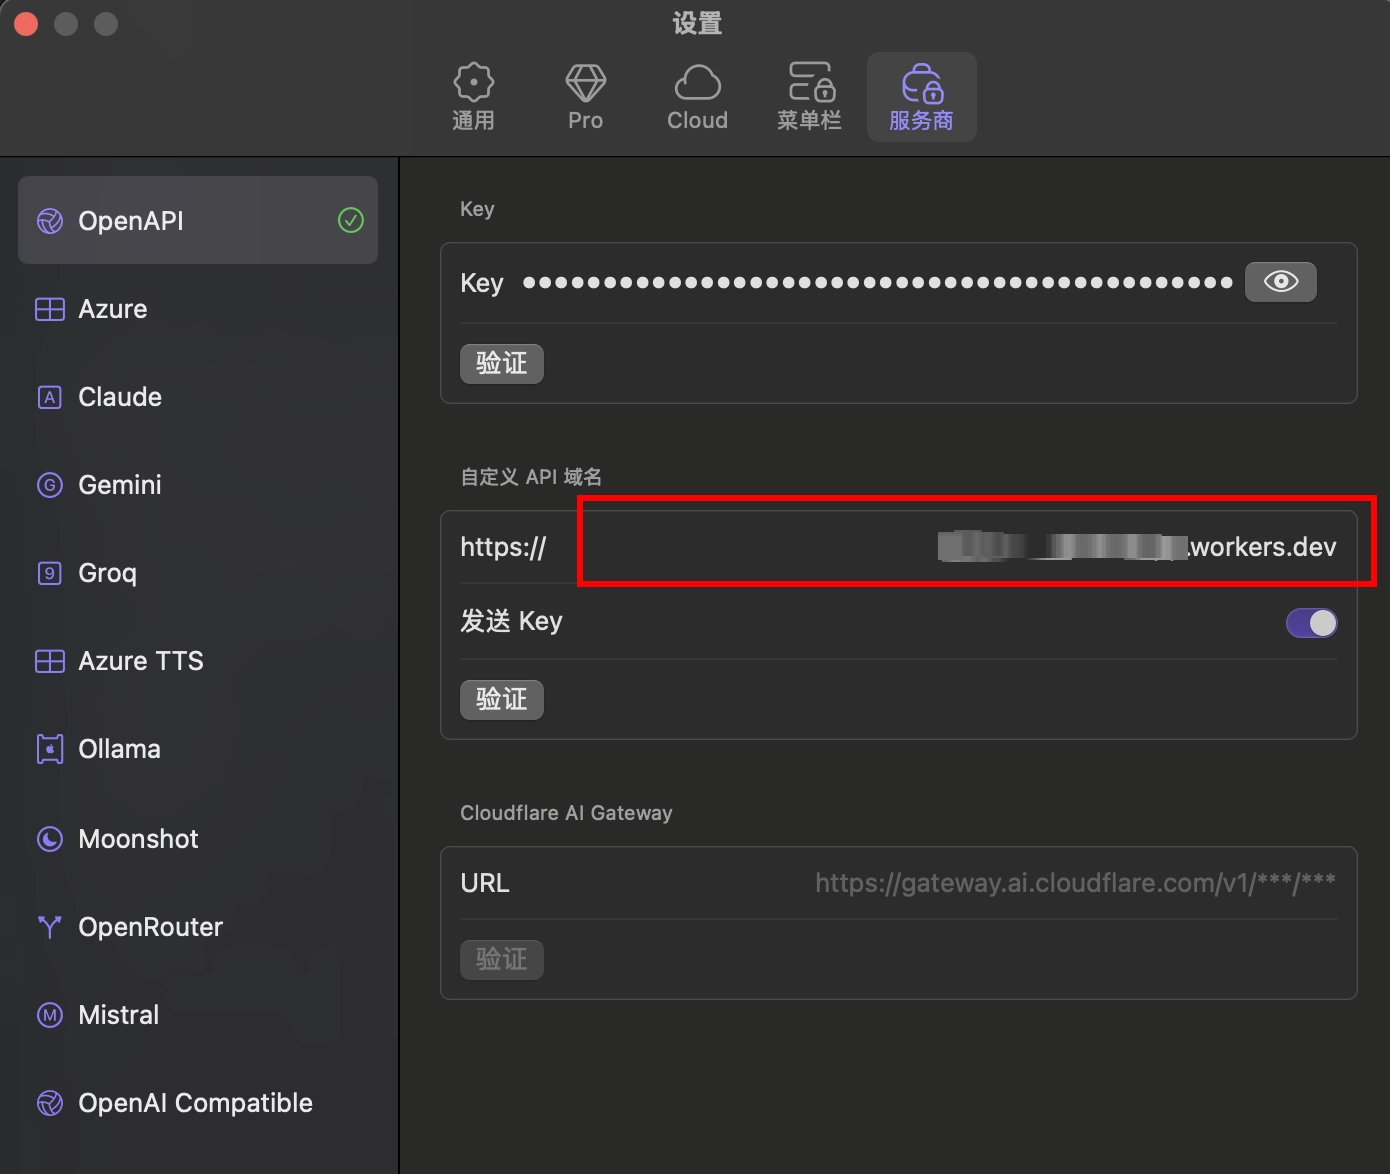
Task: Click the OpenAPI provider icon
Action: tap(50, 221)
